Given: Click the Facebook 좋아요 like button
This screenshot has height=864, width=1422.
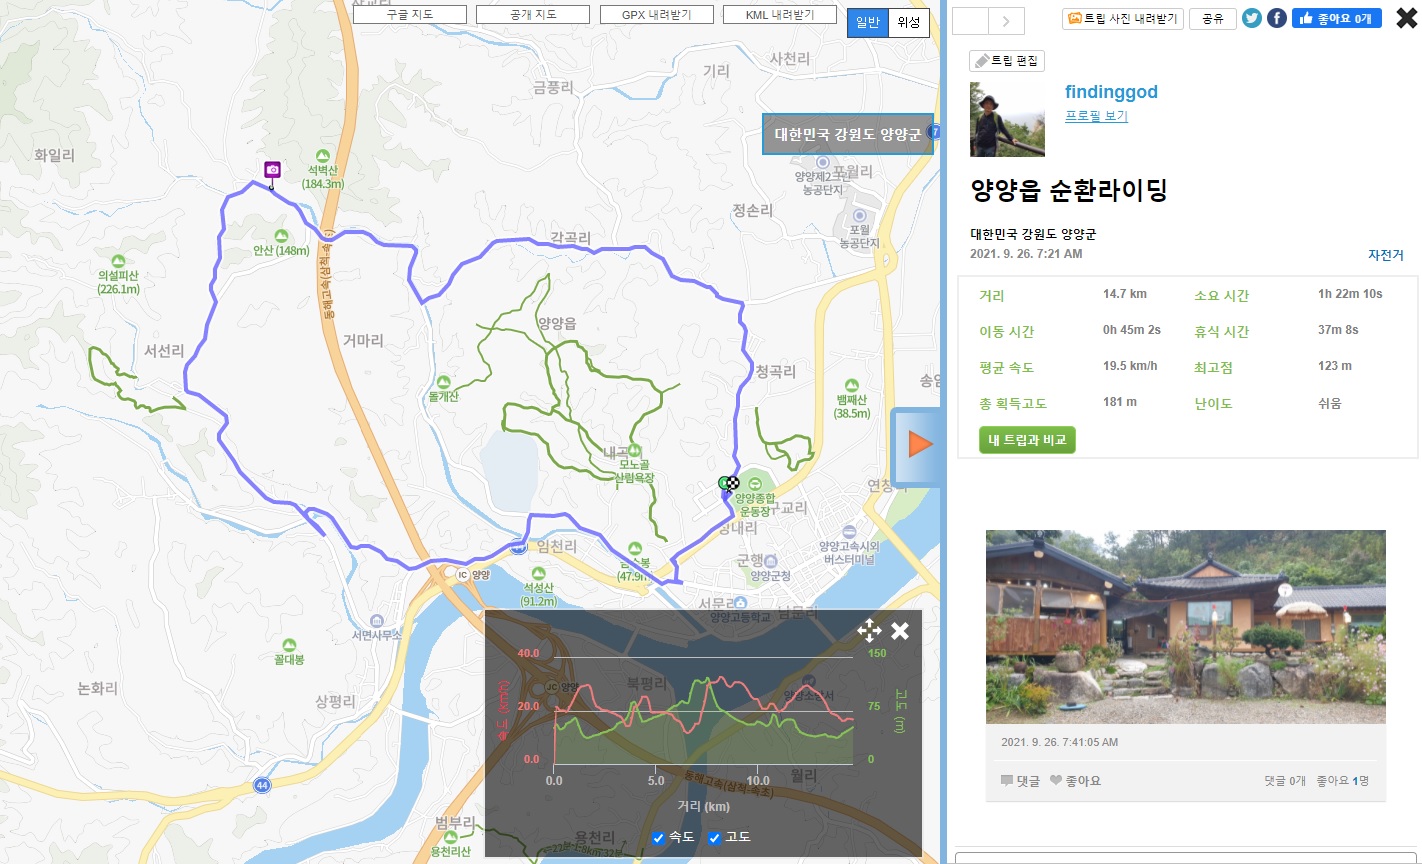Looking at the screenshot, I should 1337,18.
